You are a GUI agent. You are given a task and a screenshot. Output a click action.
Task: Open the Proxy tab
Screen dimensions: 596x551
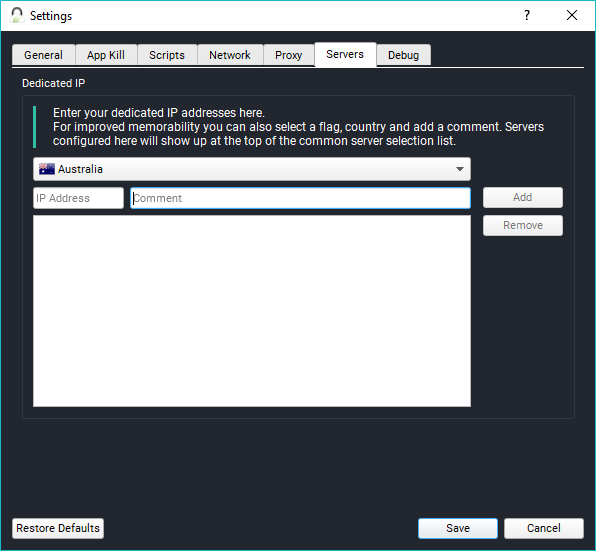pos(288,55)
